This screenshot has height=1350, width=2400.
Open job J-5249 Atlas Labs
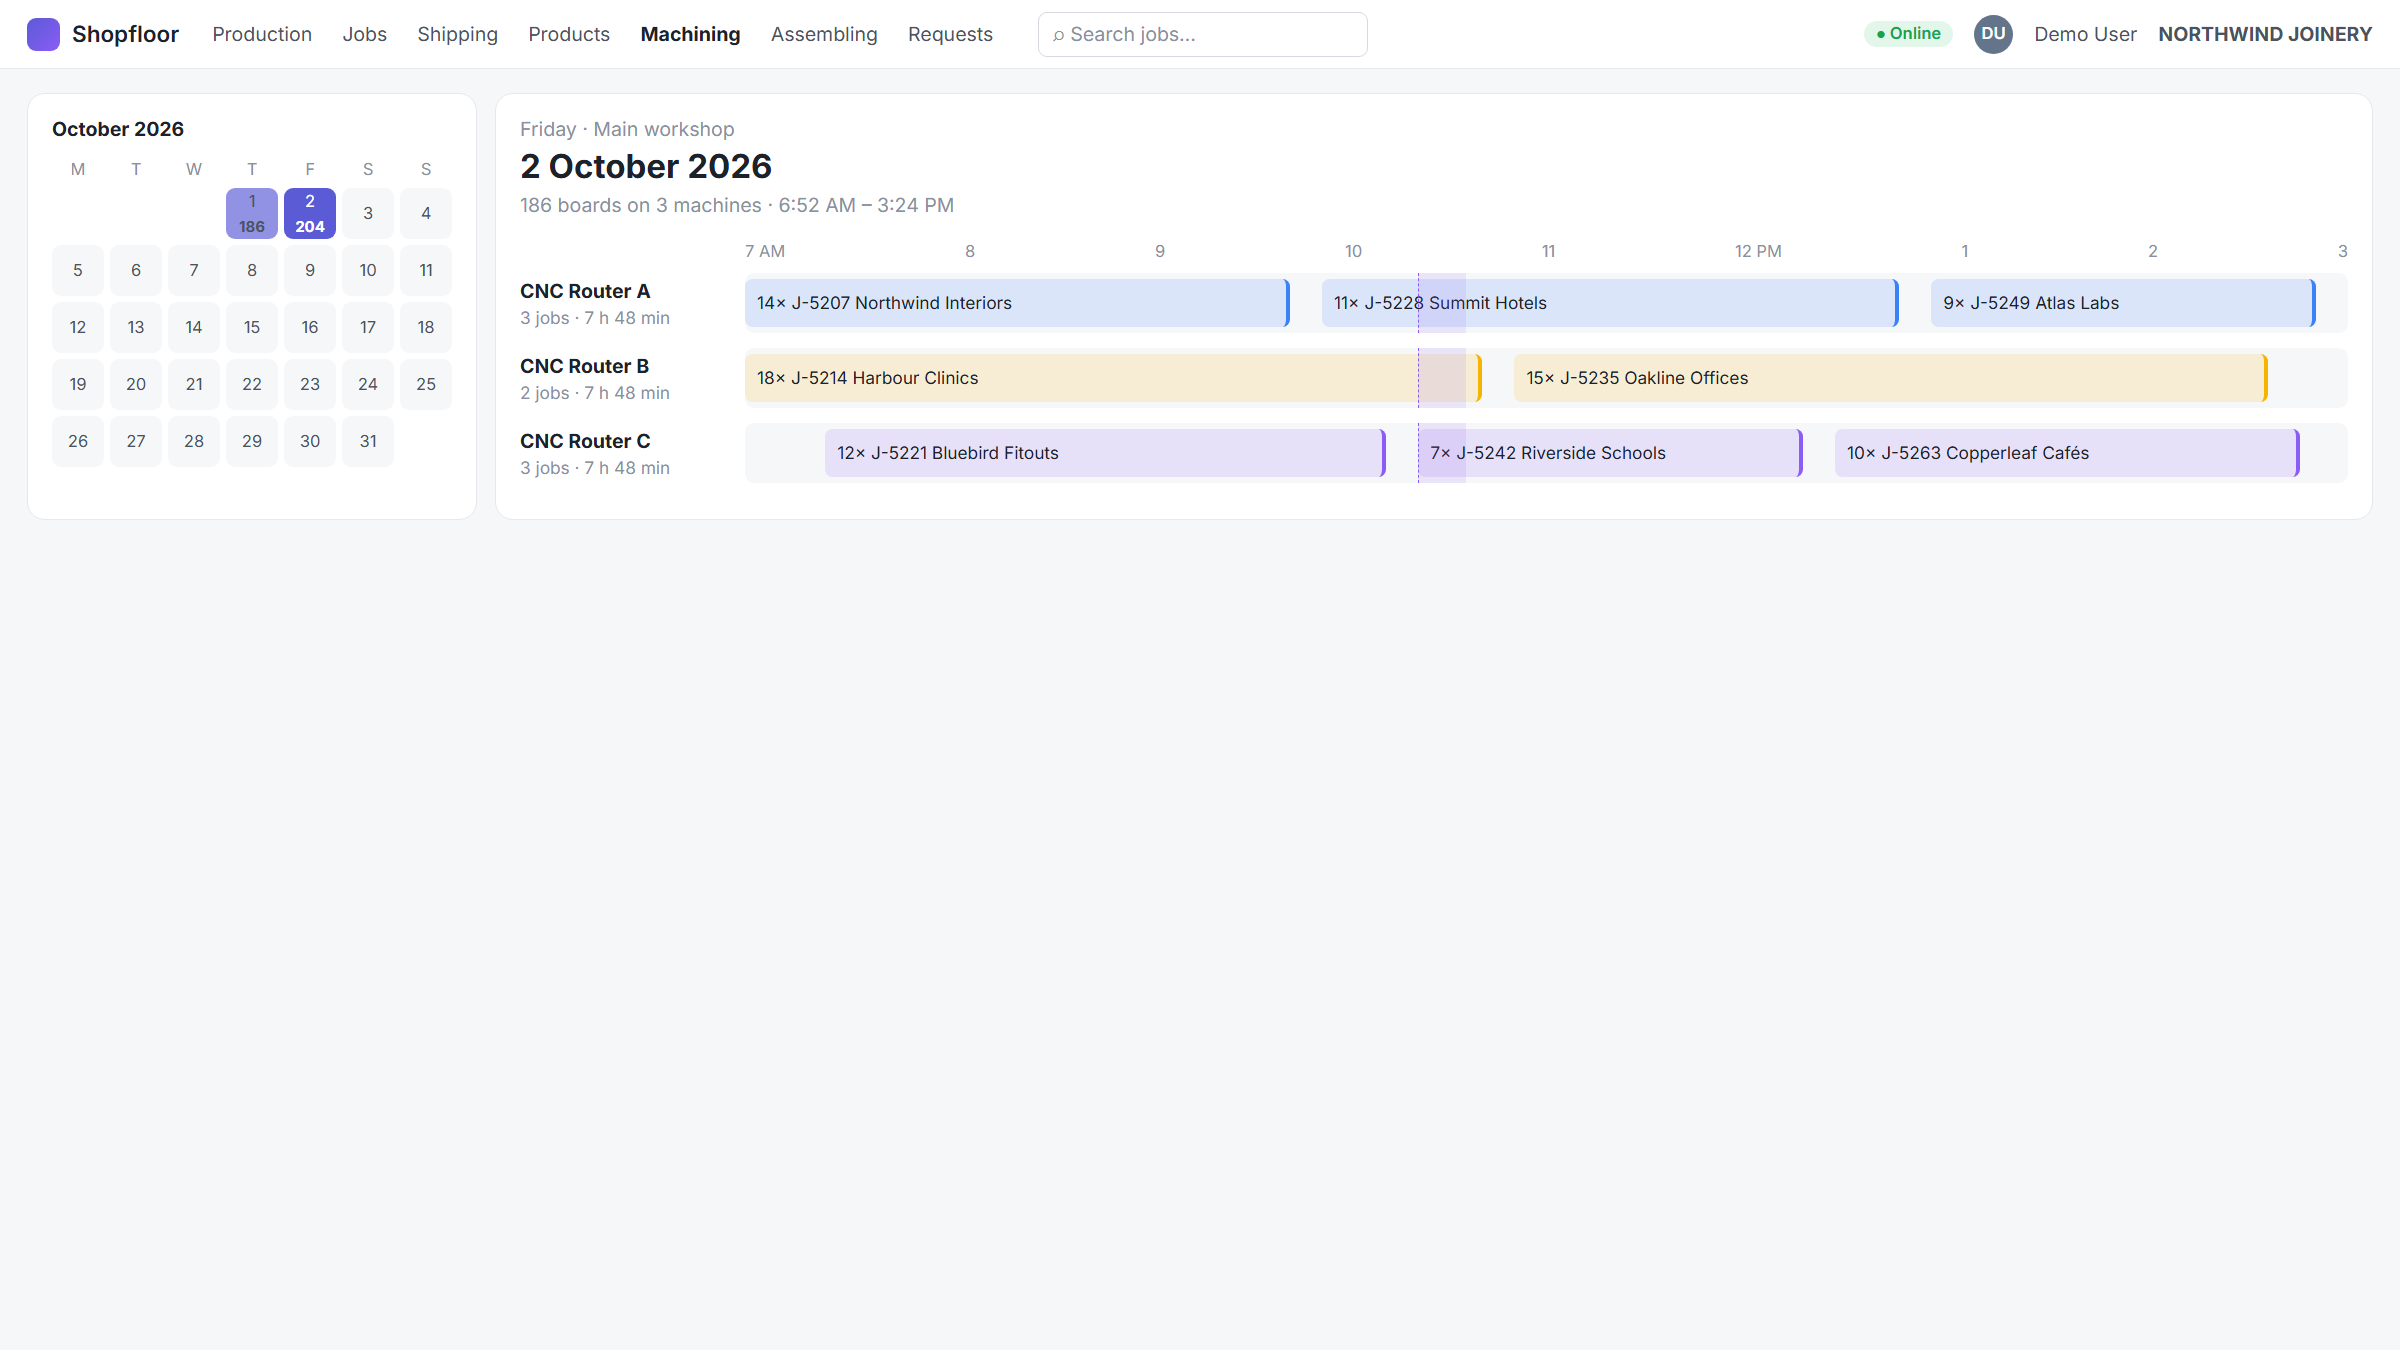tap(2123, 303)
